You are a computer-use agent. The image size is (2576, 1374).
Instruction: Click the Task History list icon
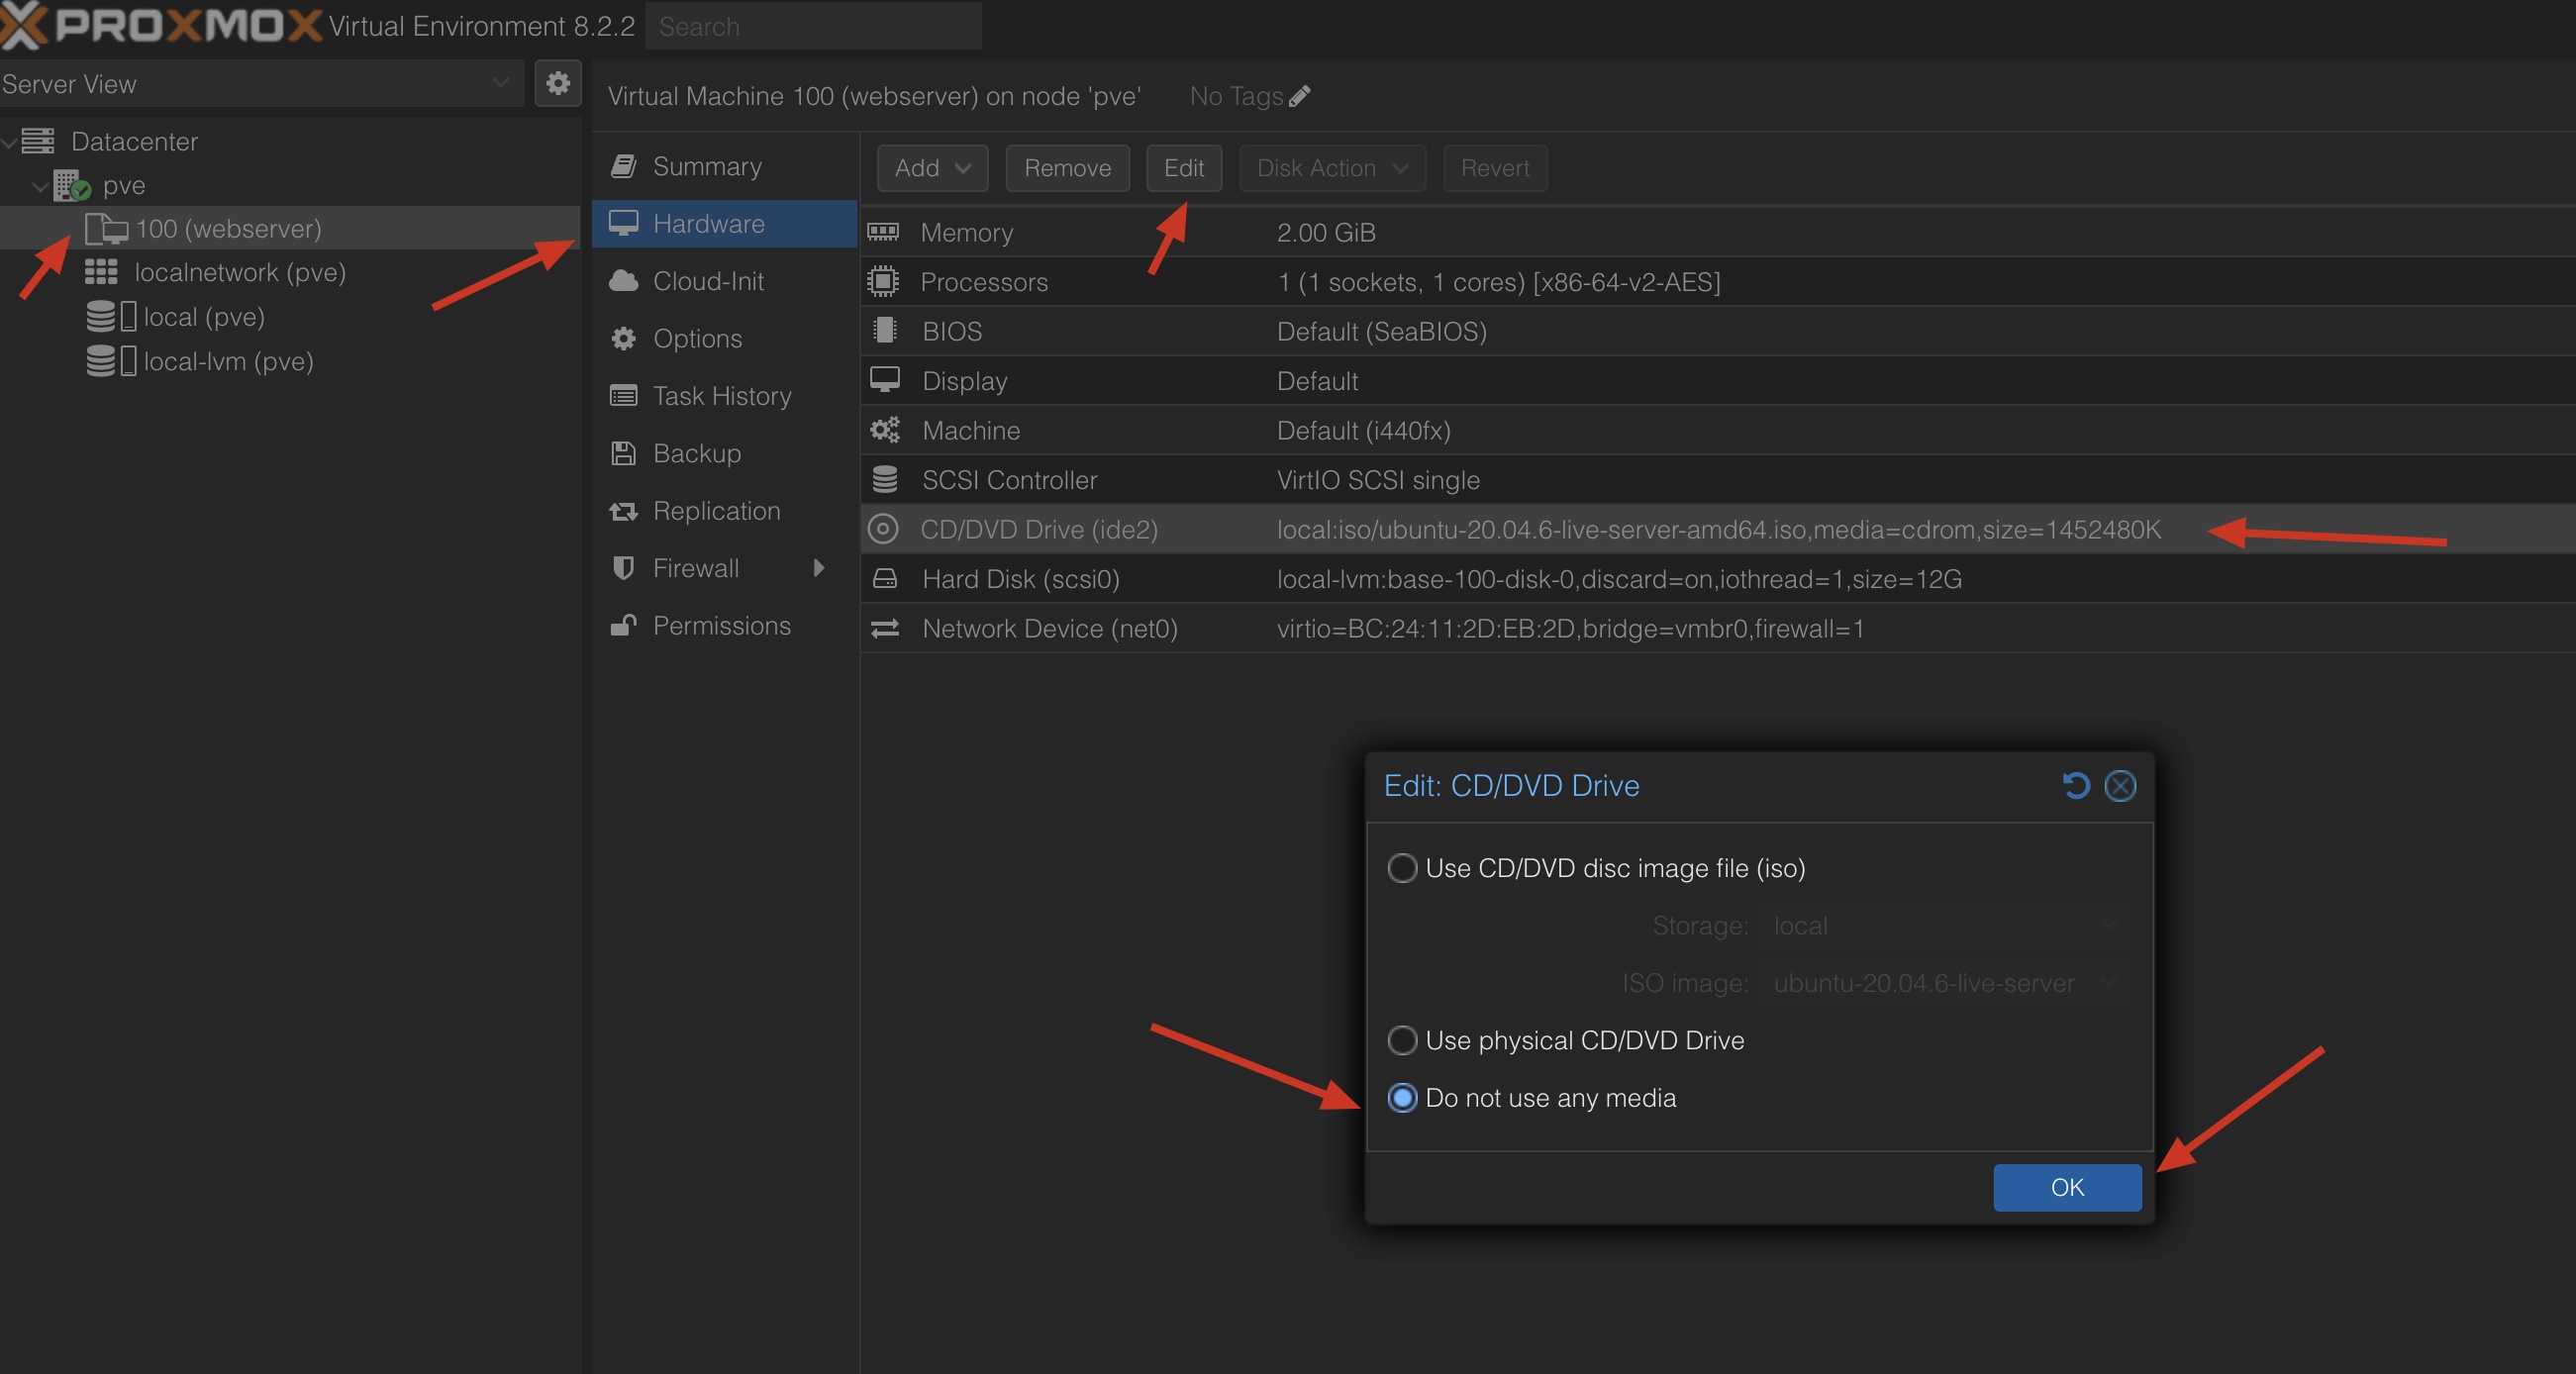tap(623, 396)
